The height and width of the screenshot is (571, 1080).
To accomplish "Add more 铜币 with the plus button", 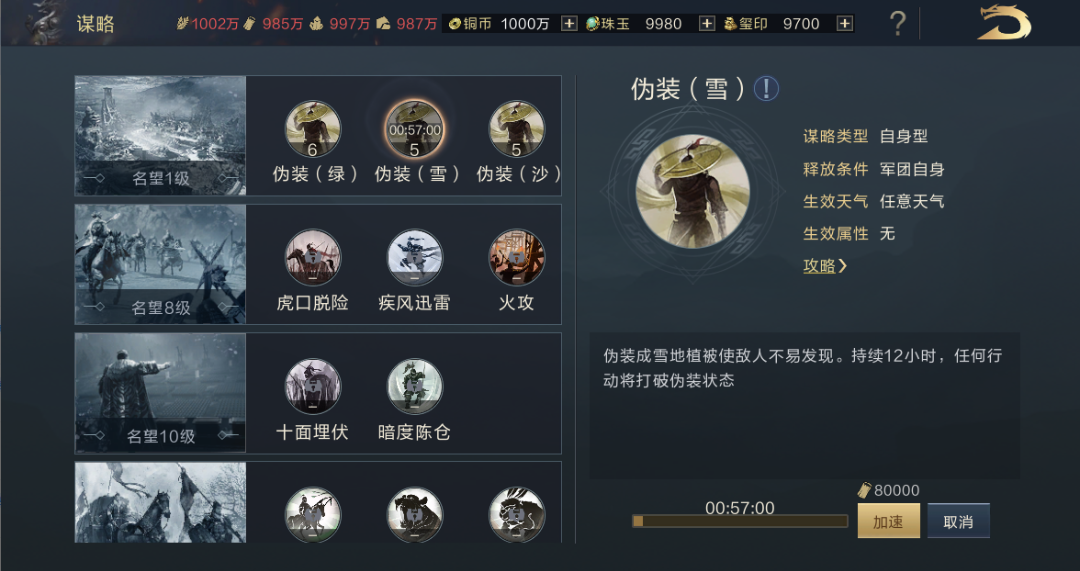I will click(x=569, y=24).
